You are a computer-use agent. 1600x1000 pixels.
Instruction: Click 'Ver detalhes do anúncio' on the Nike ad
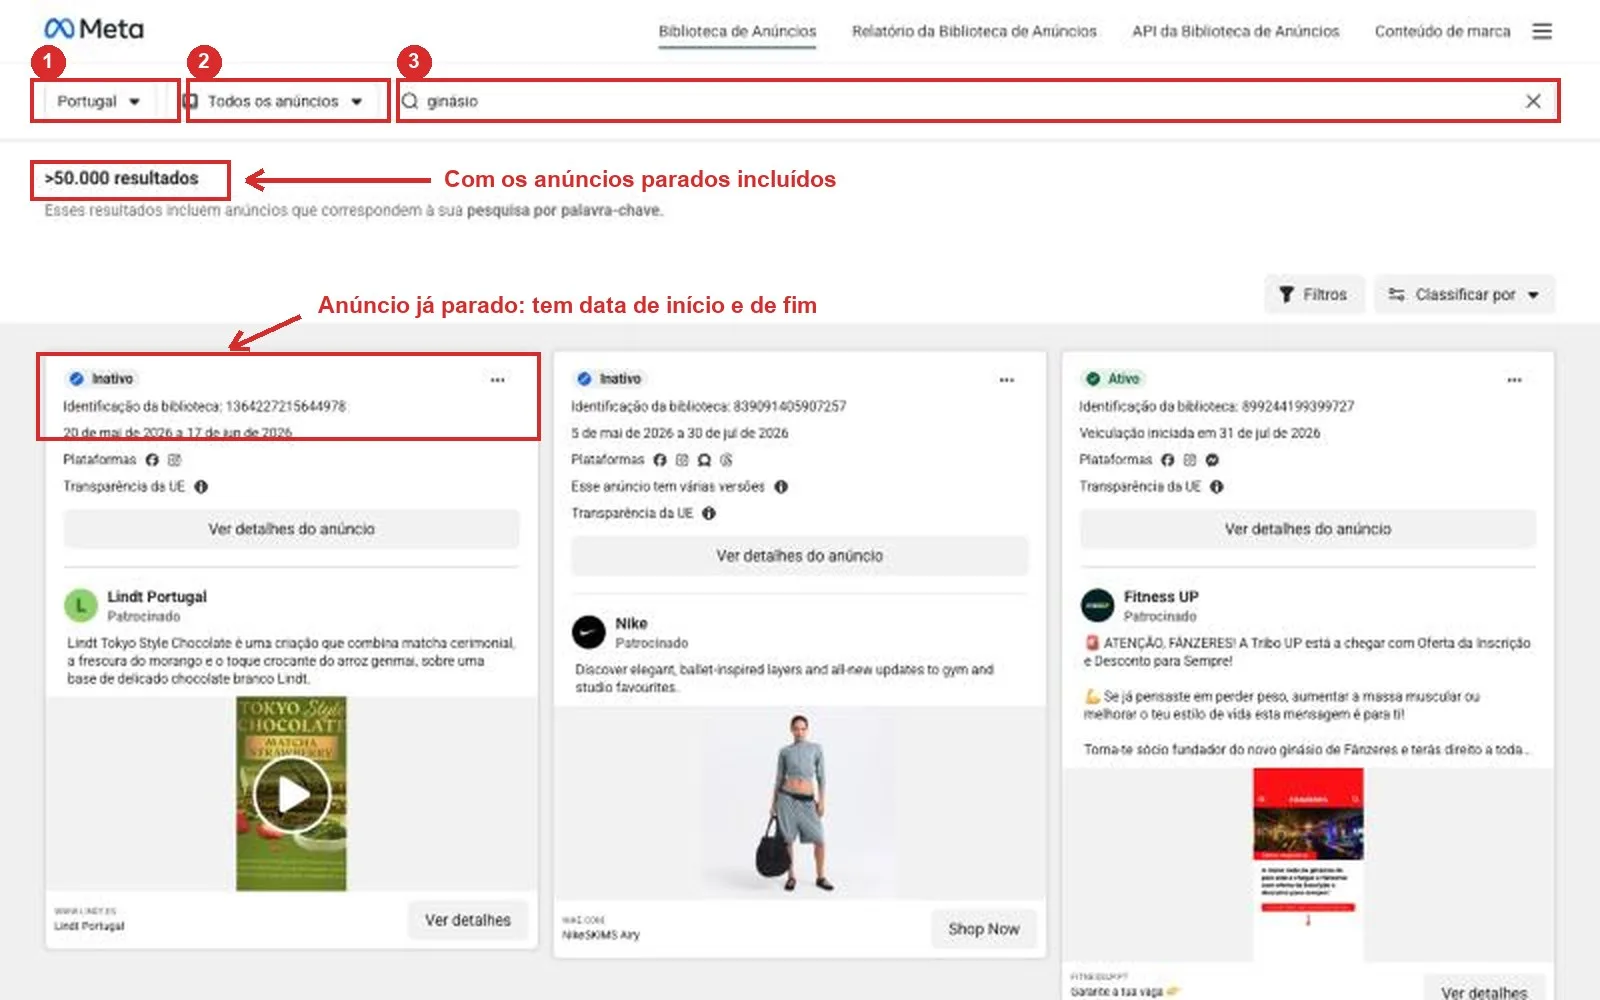(x=799, y=556)
